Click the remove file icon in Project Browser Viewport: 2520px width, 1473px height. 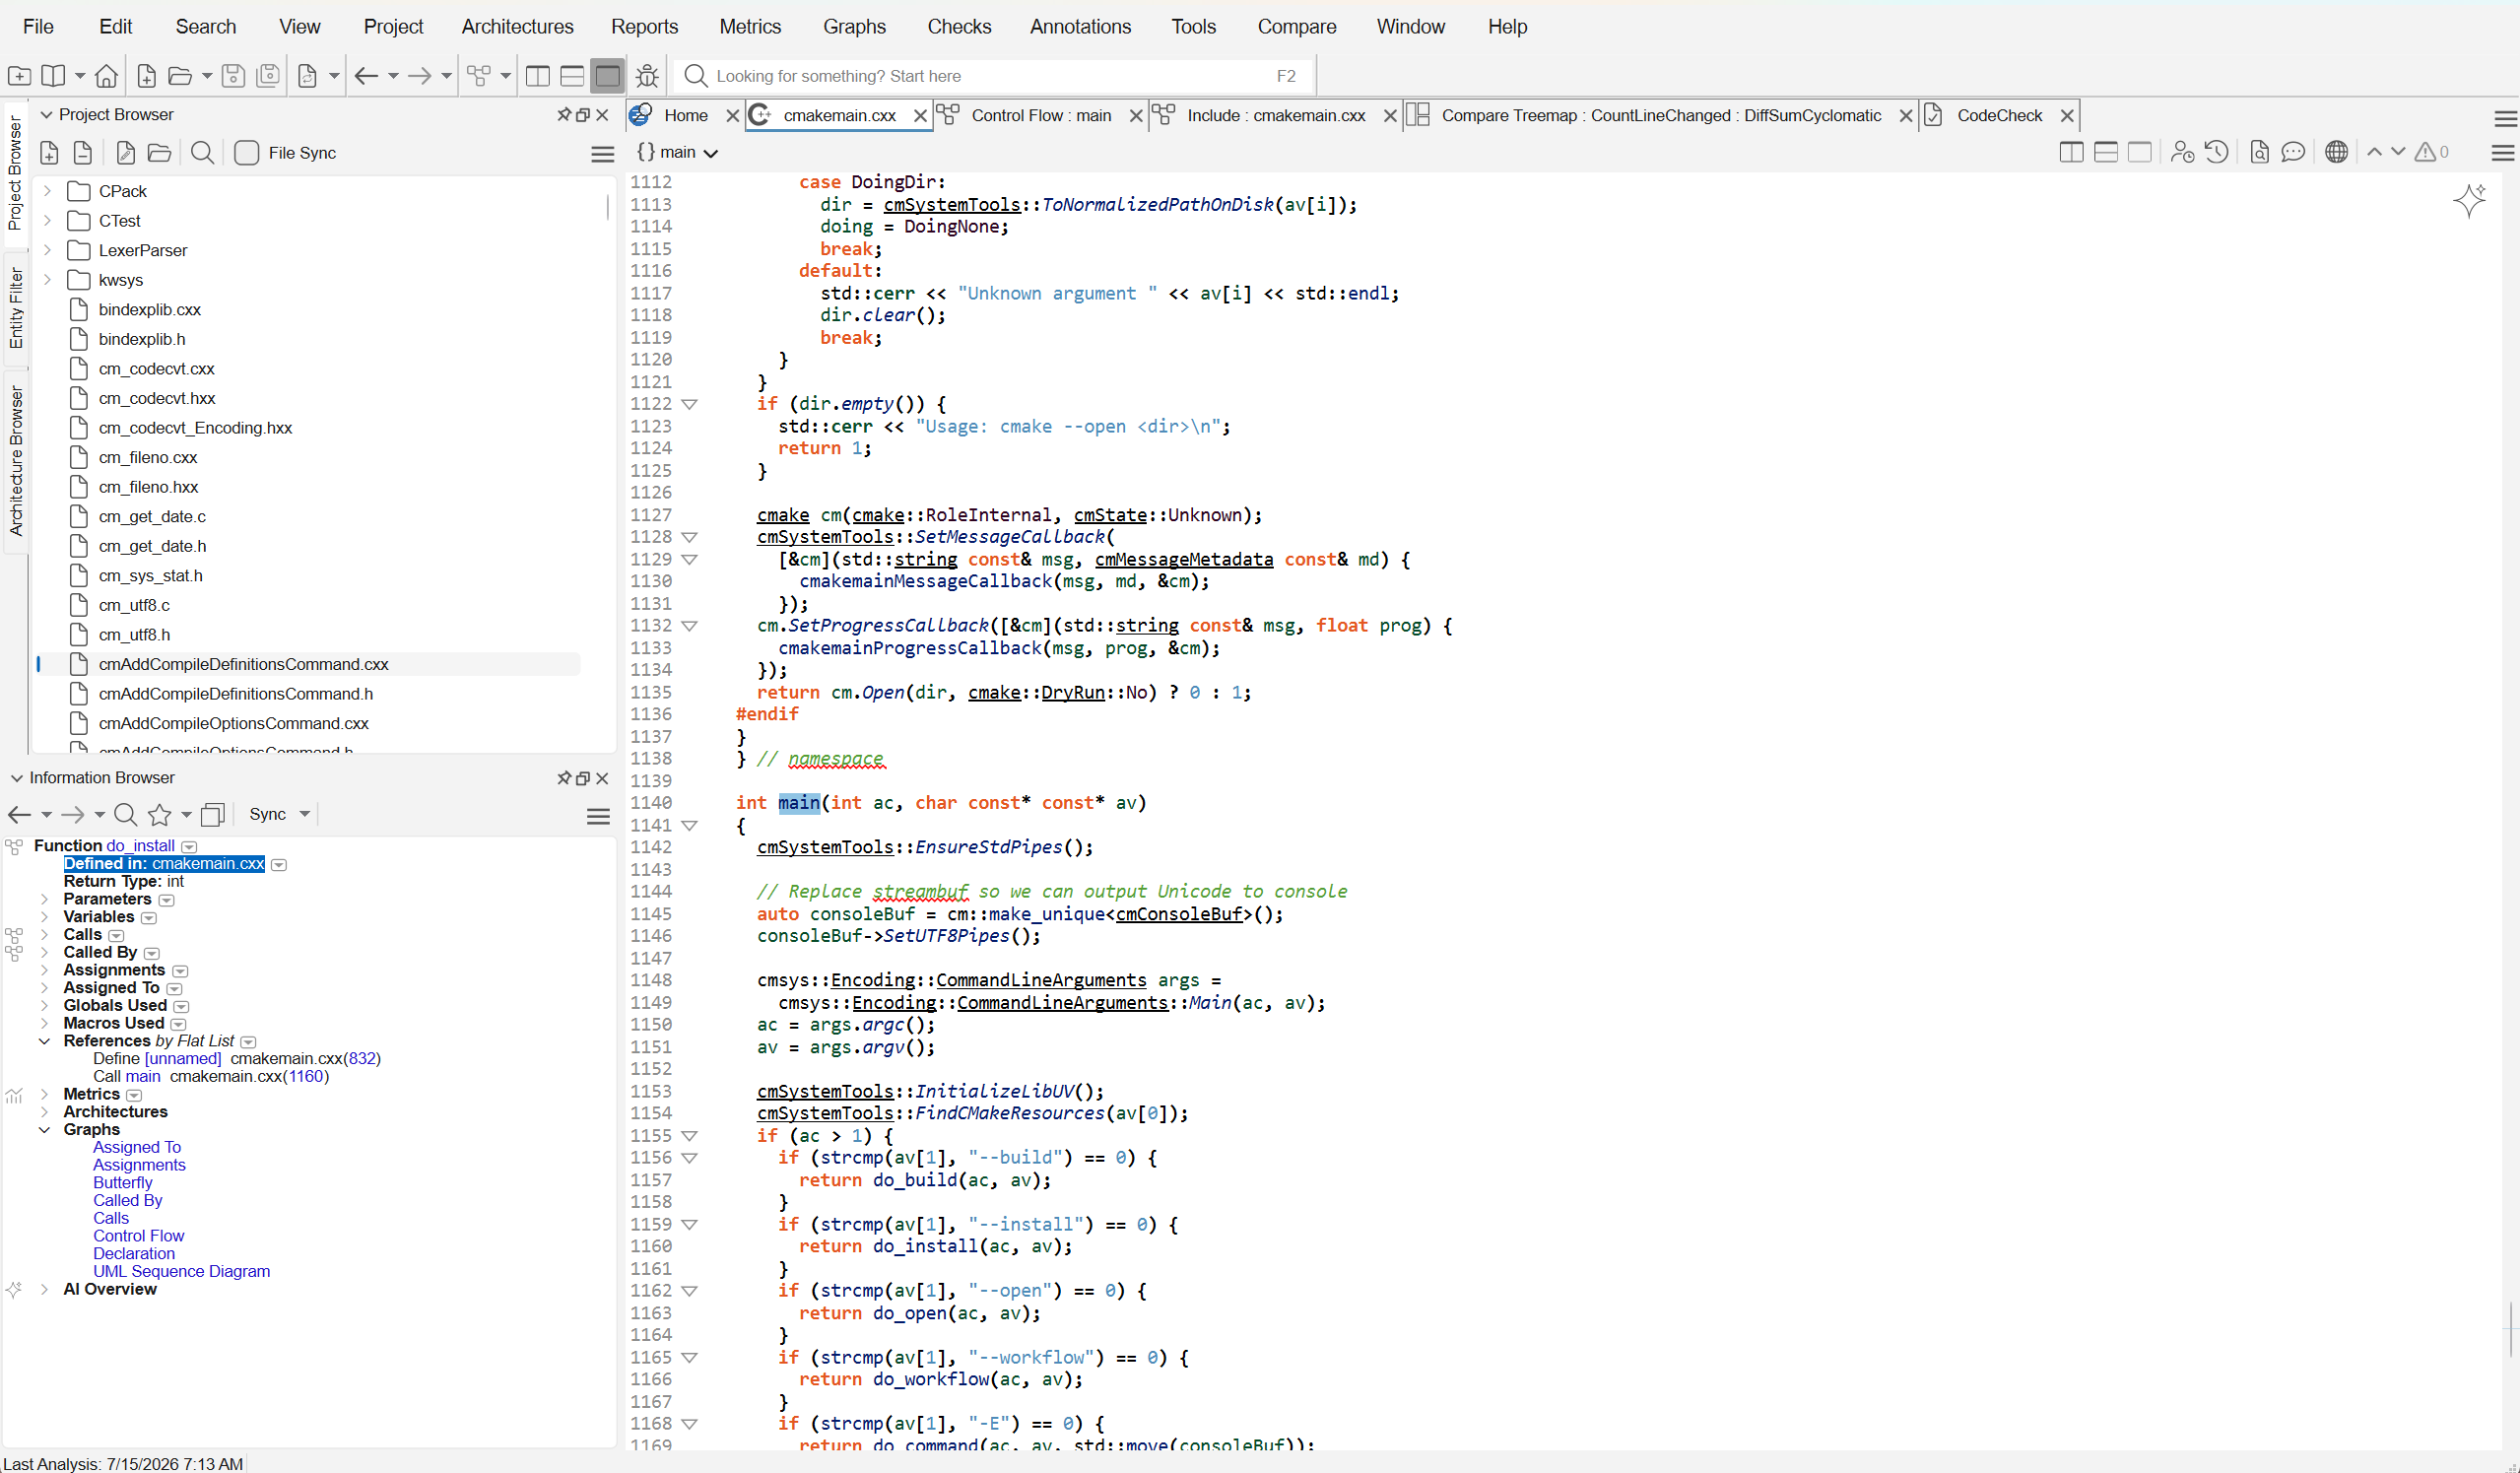pos(83,153)
